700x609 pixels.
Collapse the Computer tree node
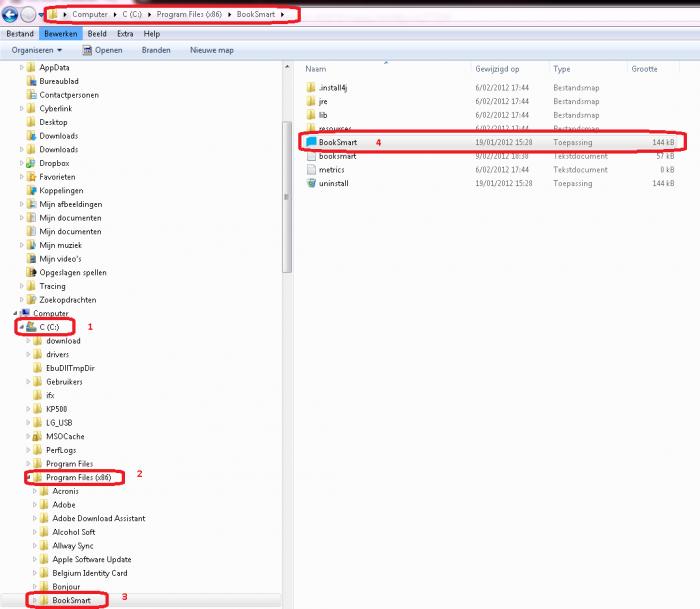click(15, 313)
